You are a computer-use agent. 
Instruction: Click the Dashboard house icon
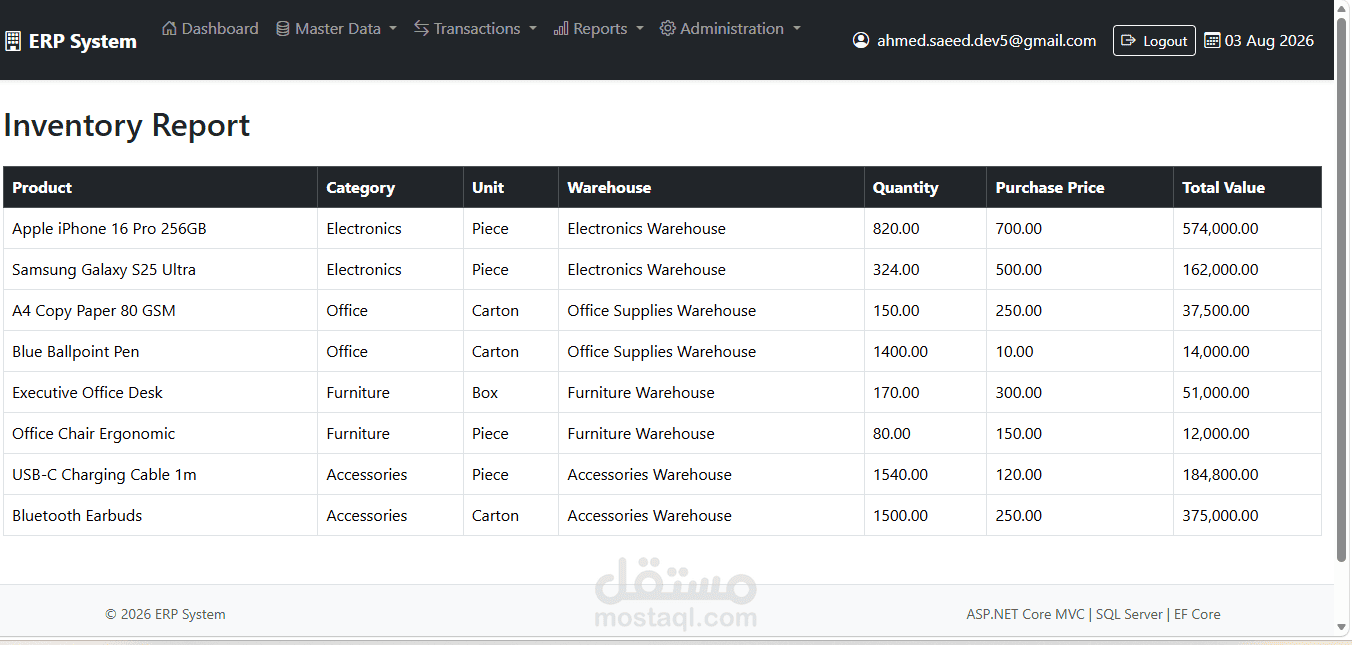pos(169,28)
